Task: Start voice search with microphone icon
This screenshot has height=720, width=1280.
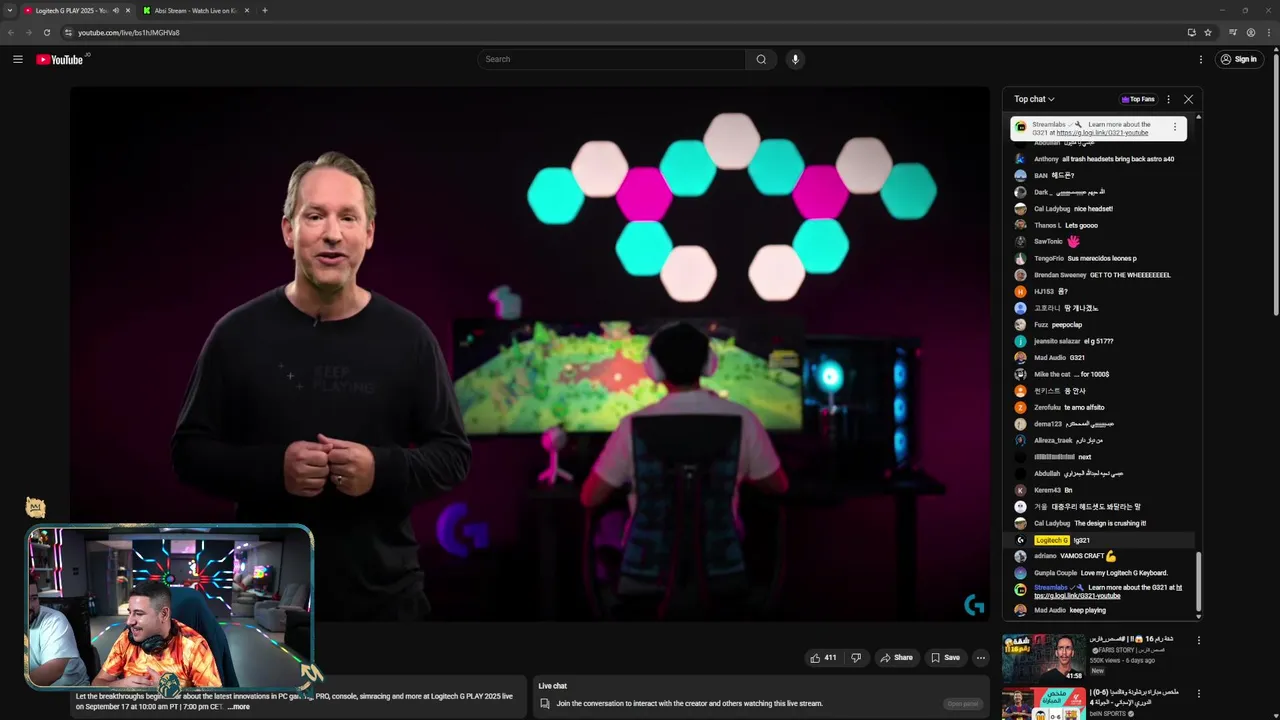Action: coord(795,59)
